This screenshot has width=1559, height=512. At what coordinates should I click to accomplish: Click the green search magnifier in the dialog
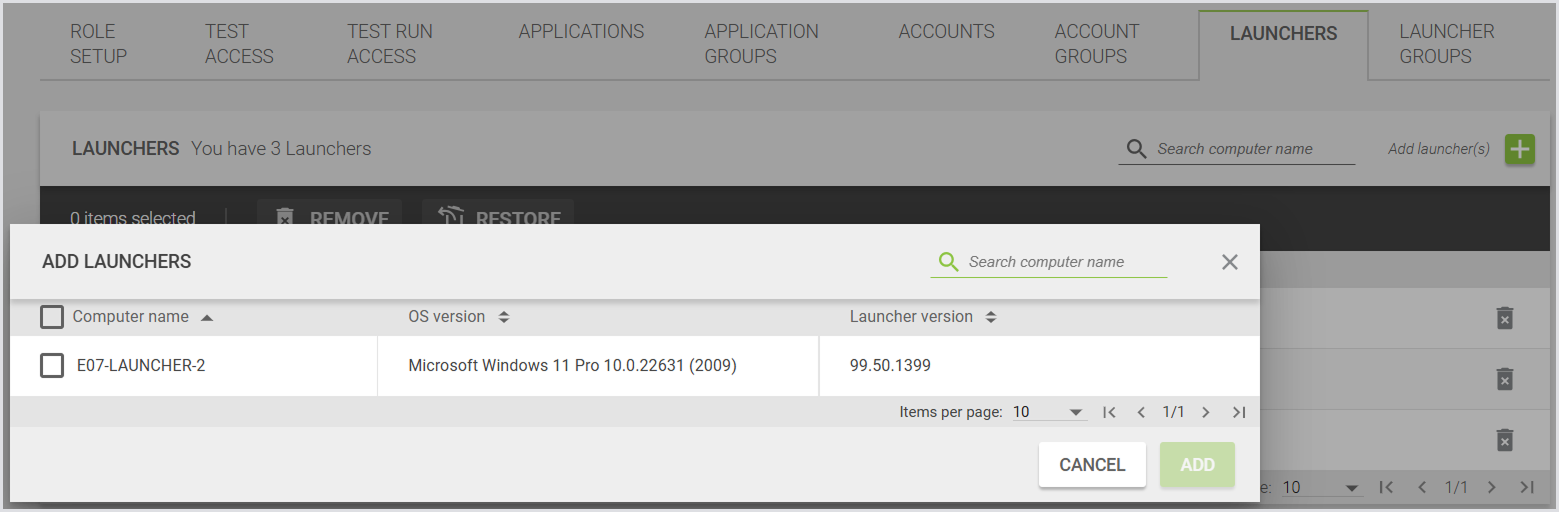[x=947, y=262]
